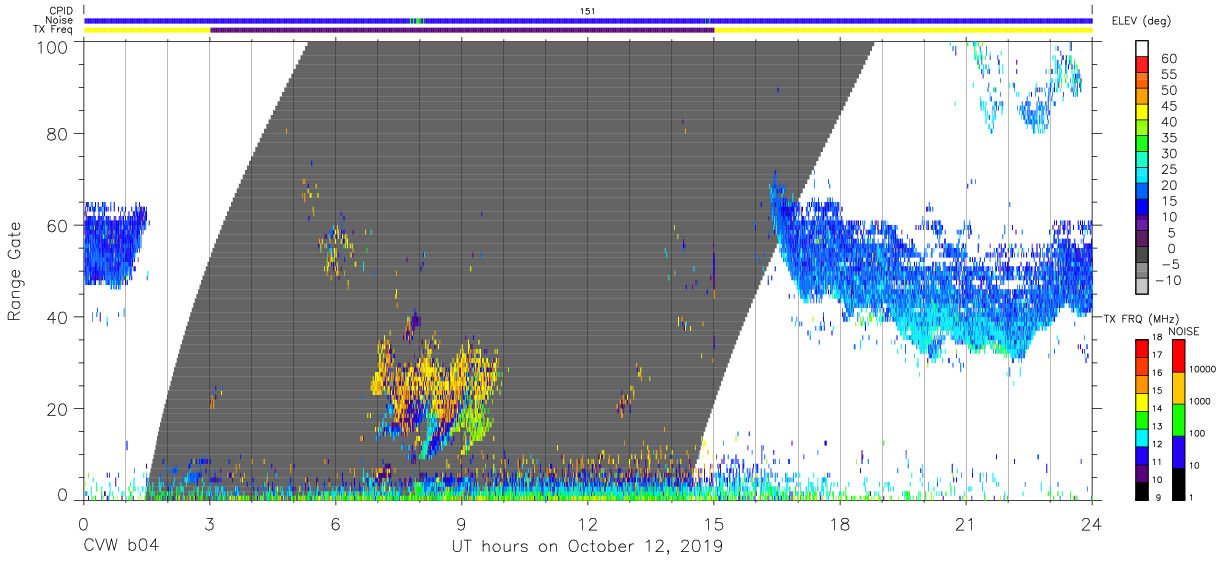Click the 'CPID' label at top left

coord(60,10)
